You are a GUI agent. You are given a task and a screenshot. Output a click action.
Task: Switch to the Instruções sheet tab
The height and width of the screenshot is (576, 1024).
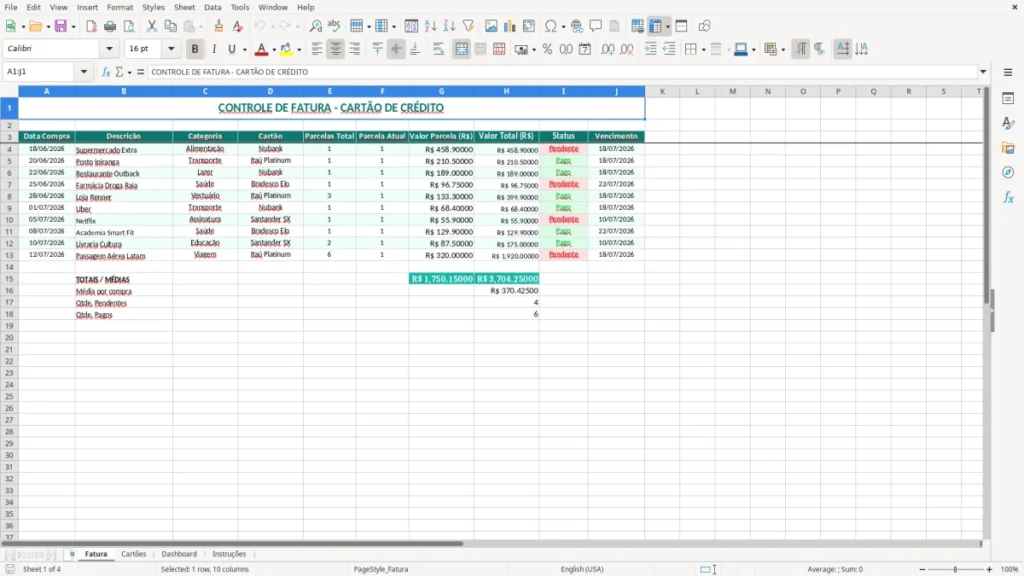229,554
